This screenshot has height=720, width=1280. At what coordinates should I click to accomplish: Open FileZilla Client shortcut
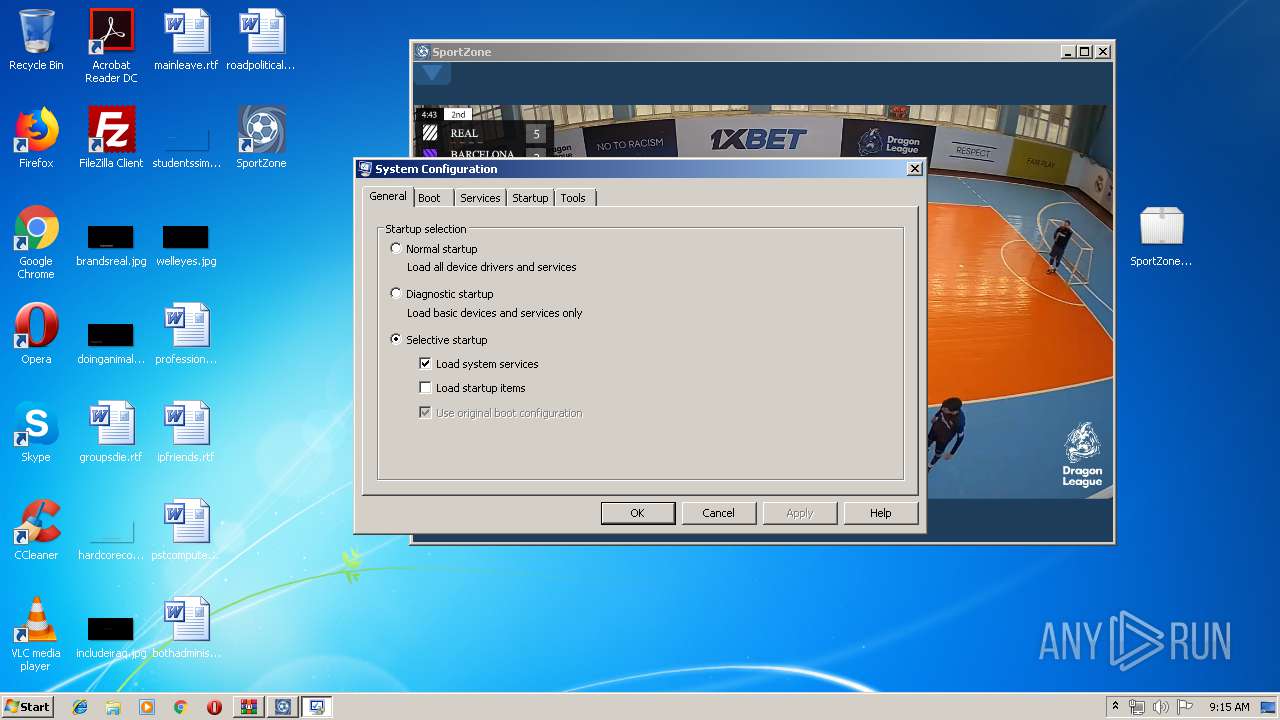111,138
